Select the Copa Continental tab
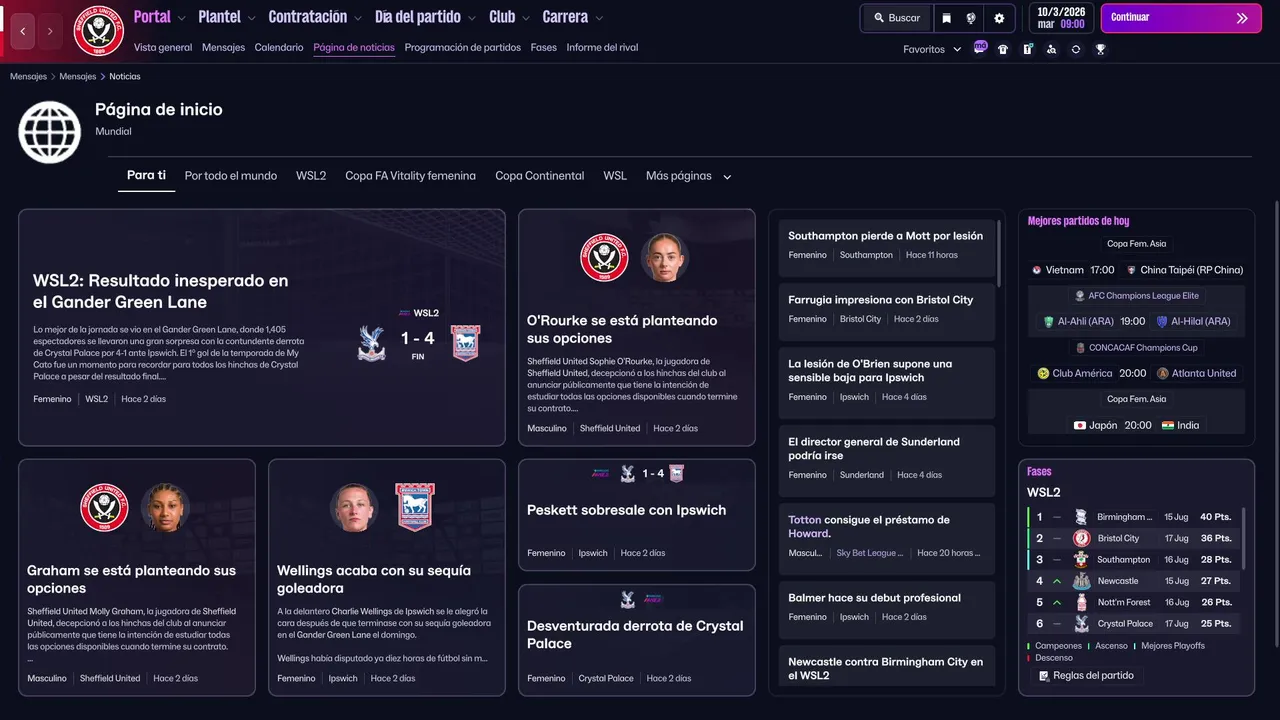 (x=539, y=176)
